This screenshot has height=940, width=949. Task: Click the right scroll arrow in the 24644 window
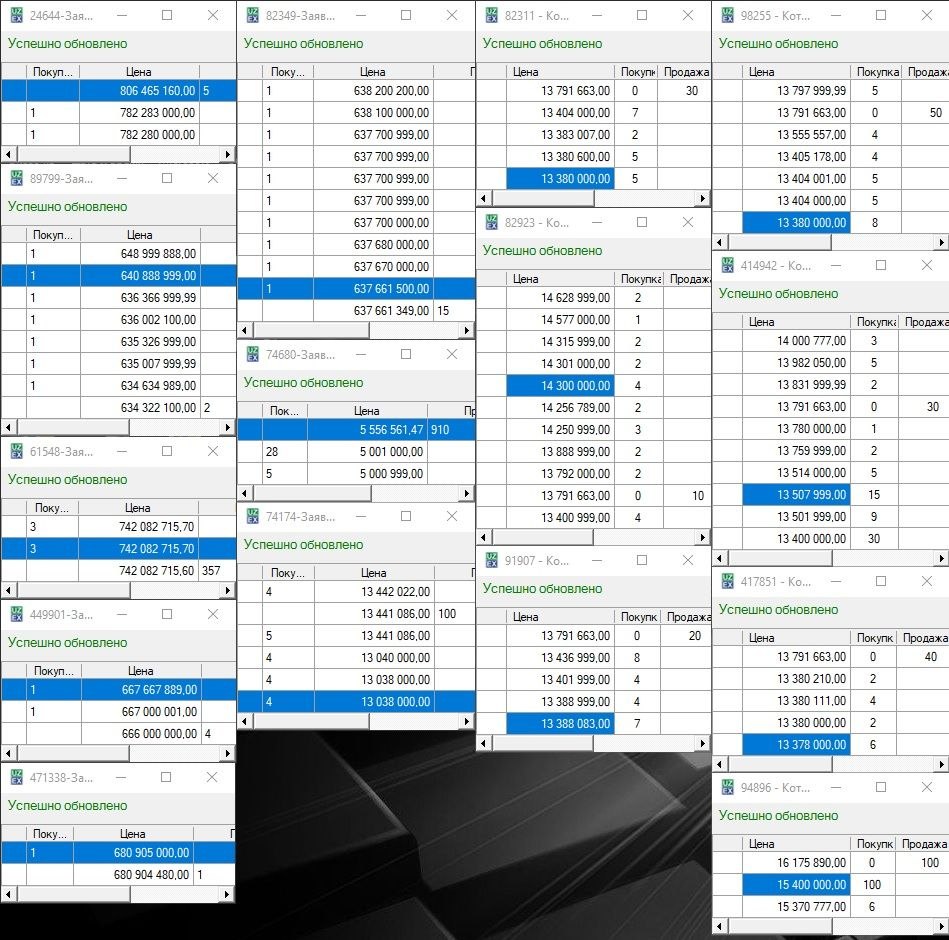point(228,155)
